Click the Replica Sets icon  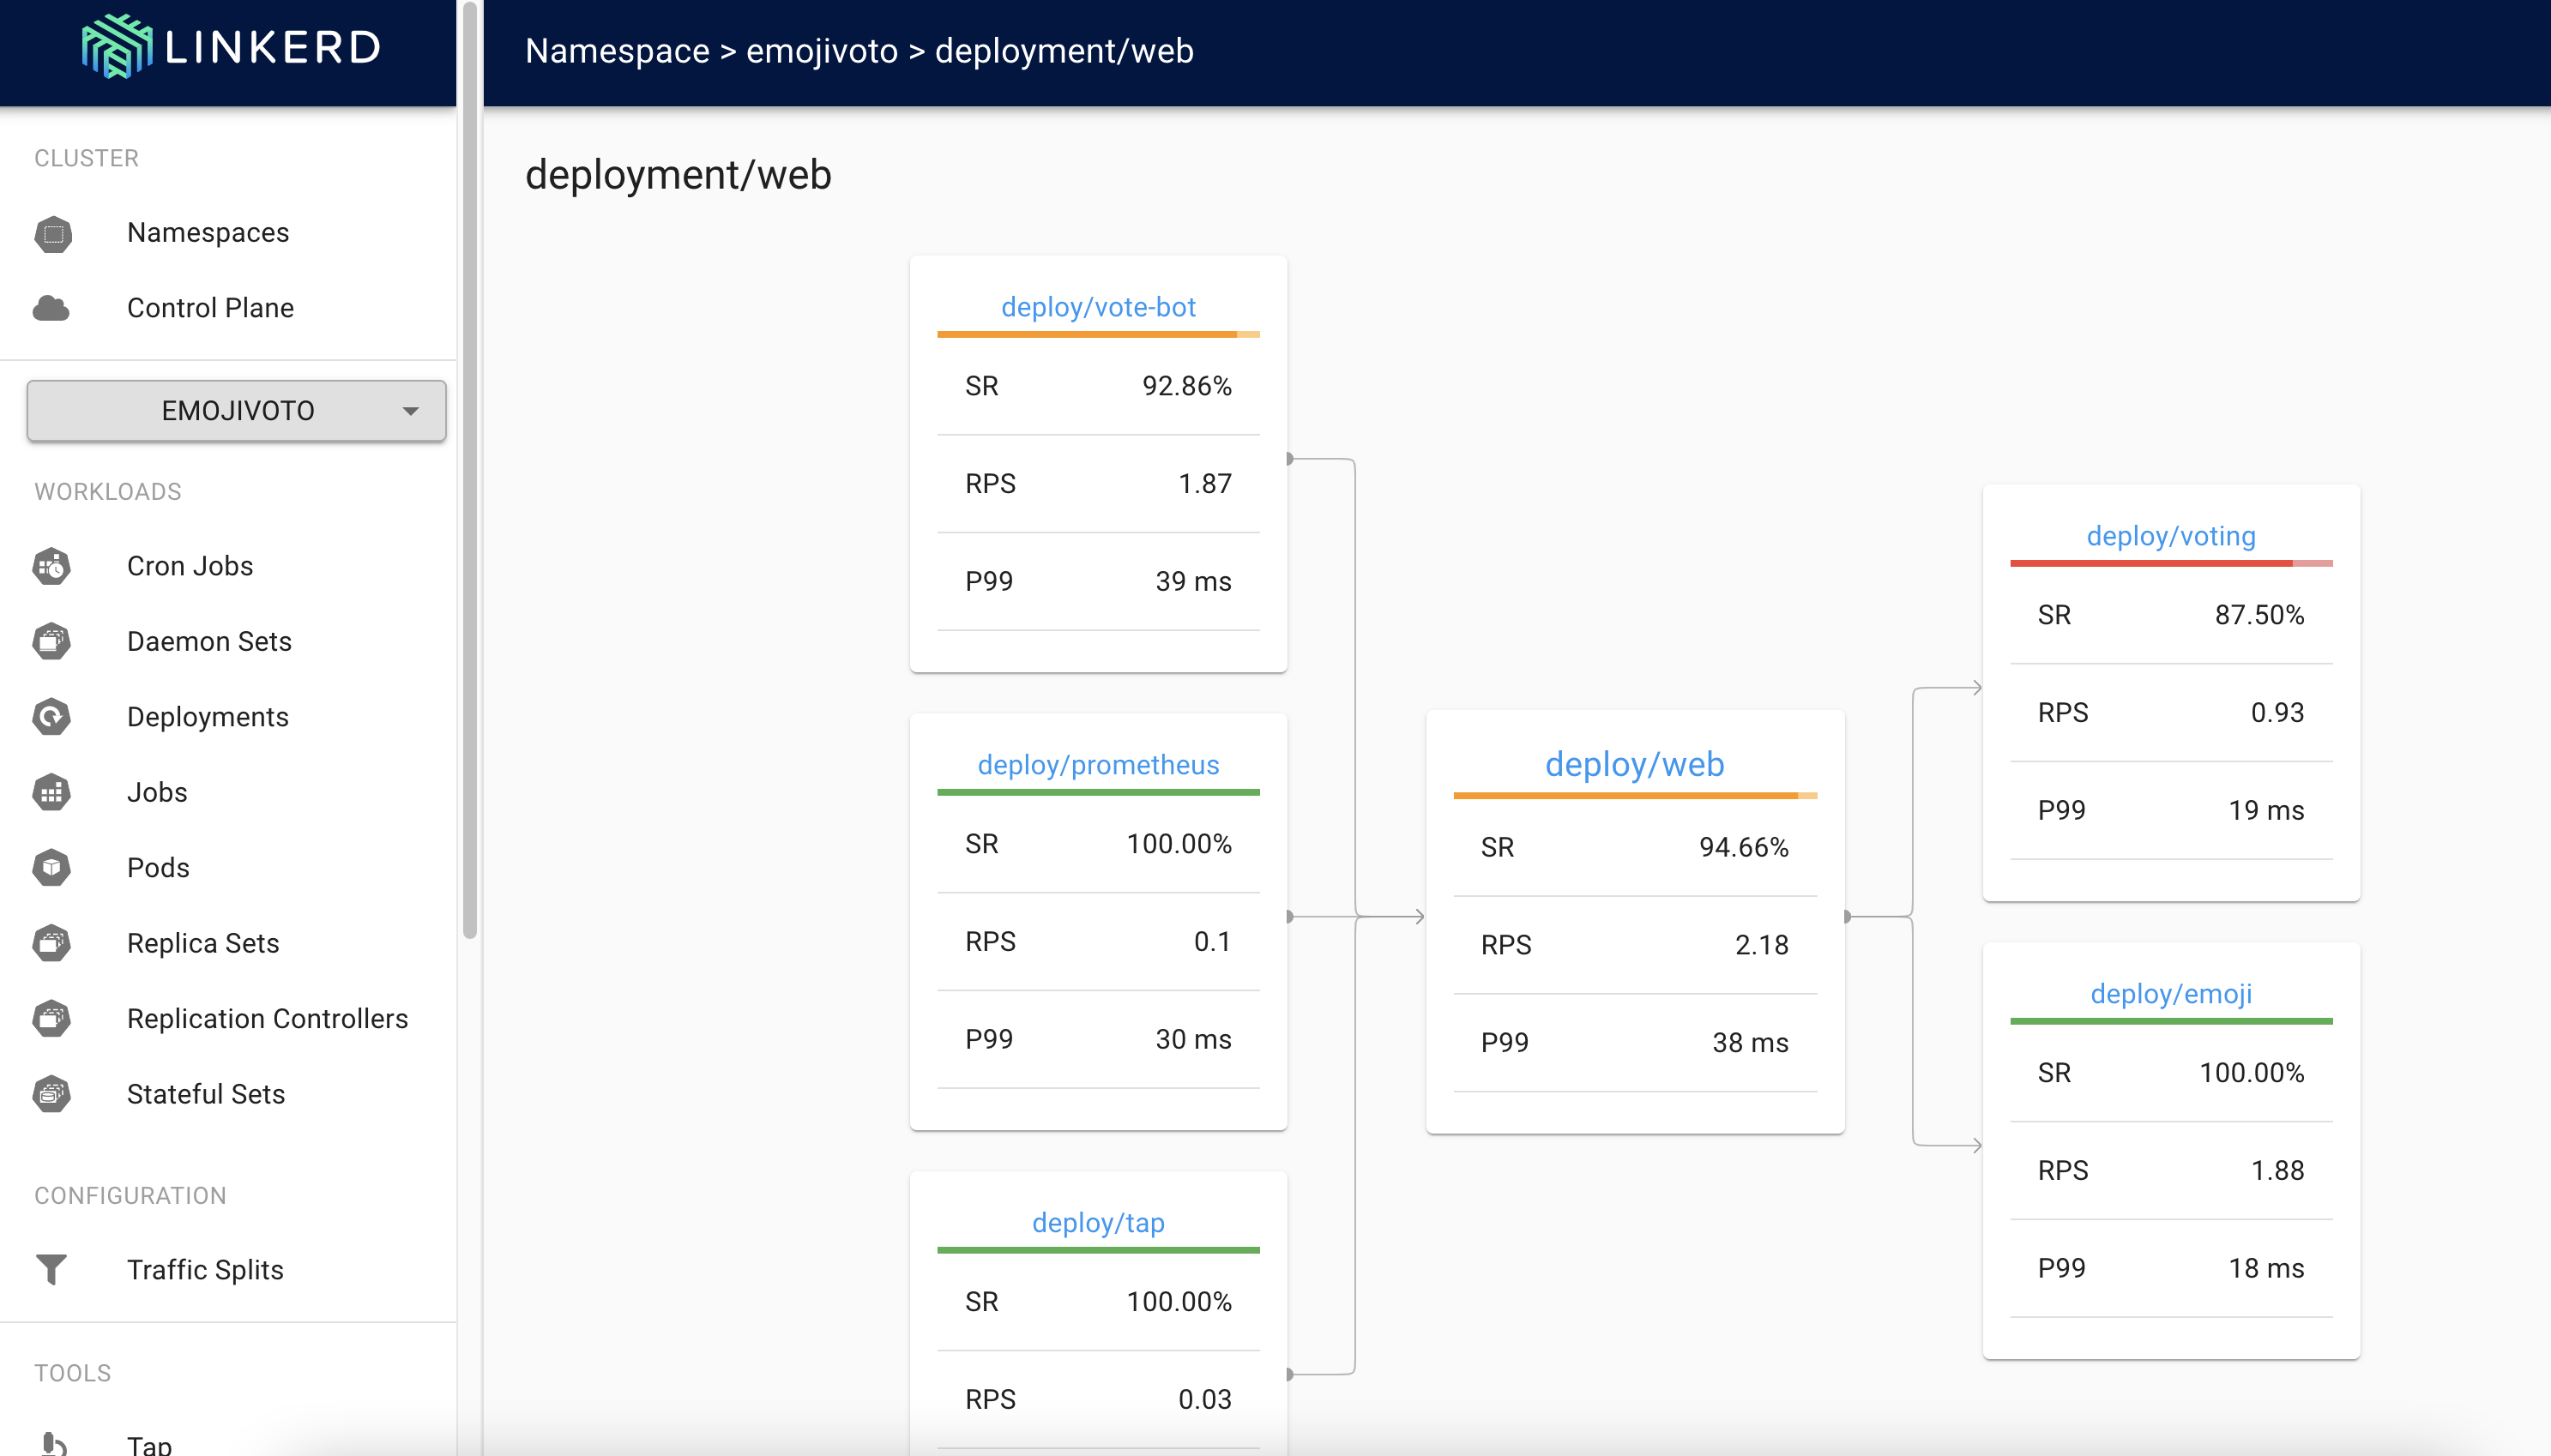point(51,943)
